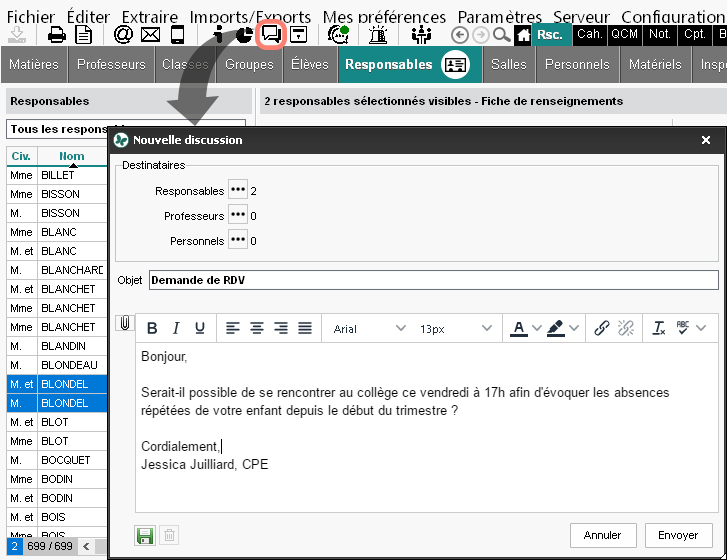Viewport: 728px width, 560px height.
Task: Click the Envoyer button
Action: click(x=678, y=535)
